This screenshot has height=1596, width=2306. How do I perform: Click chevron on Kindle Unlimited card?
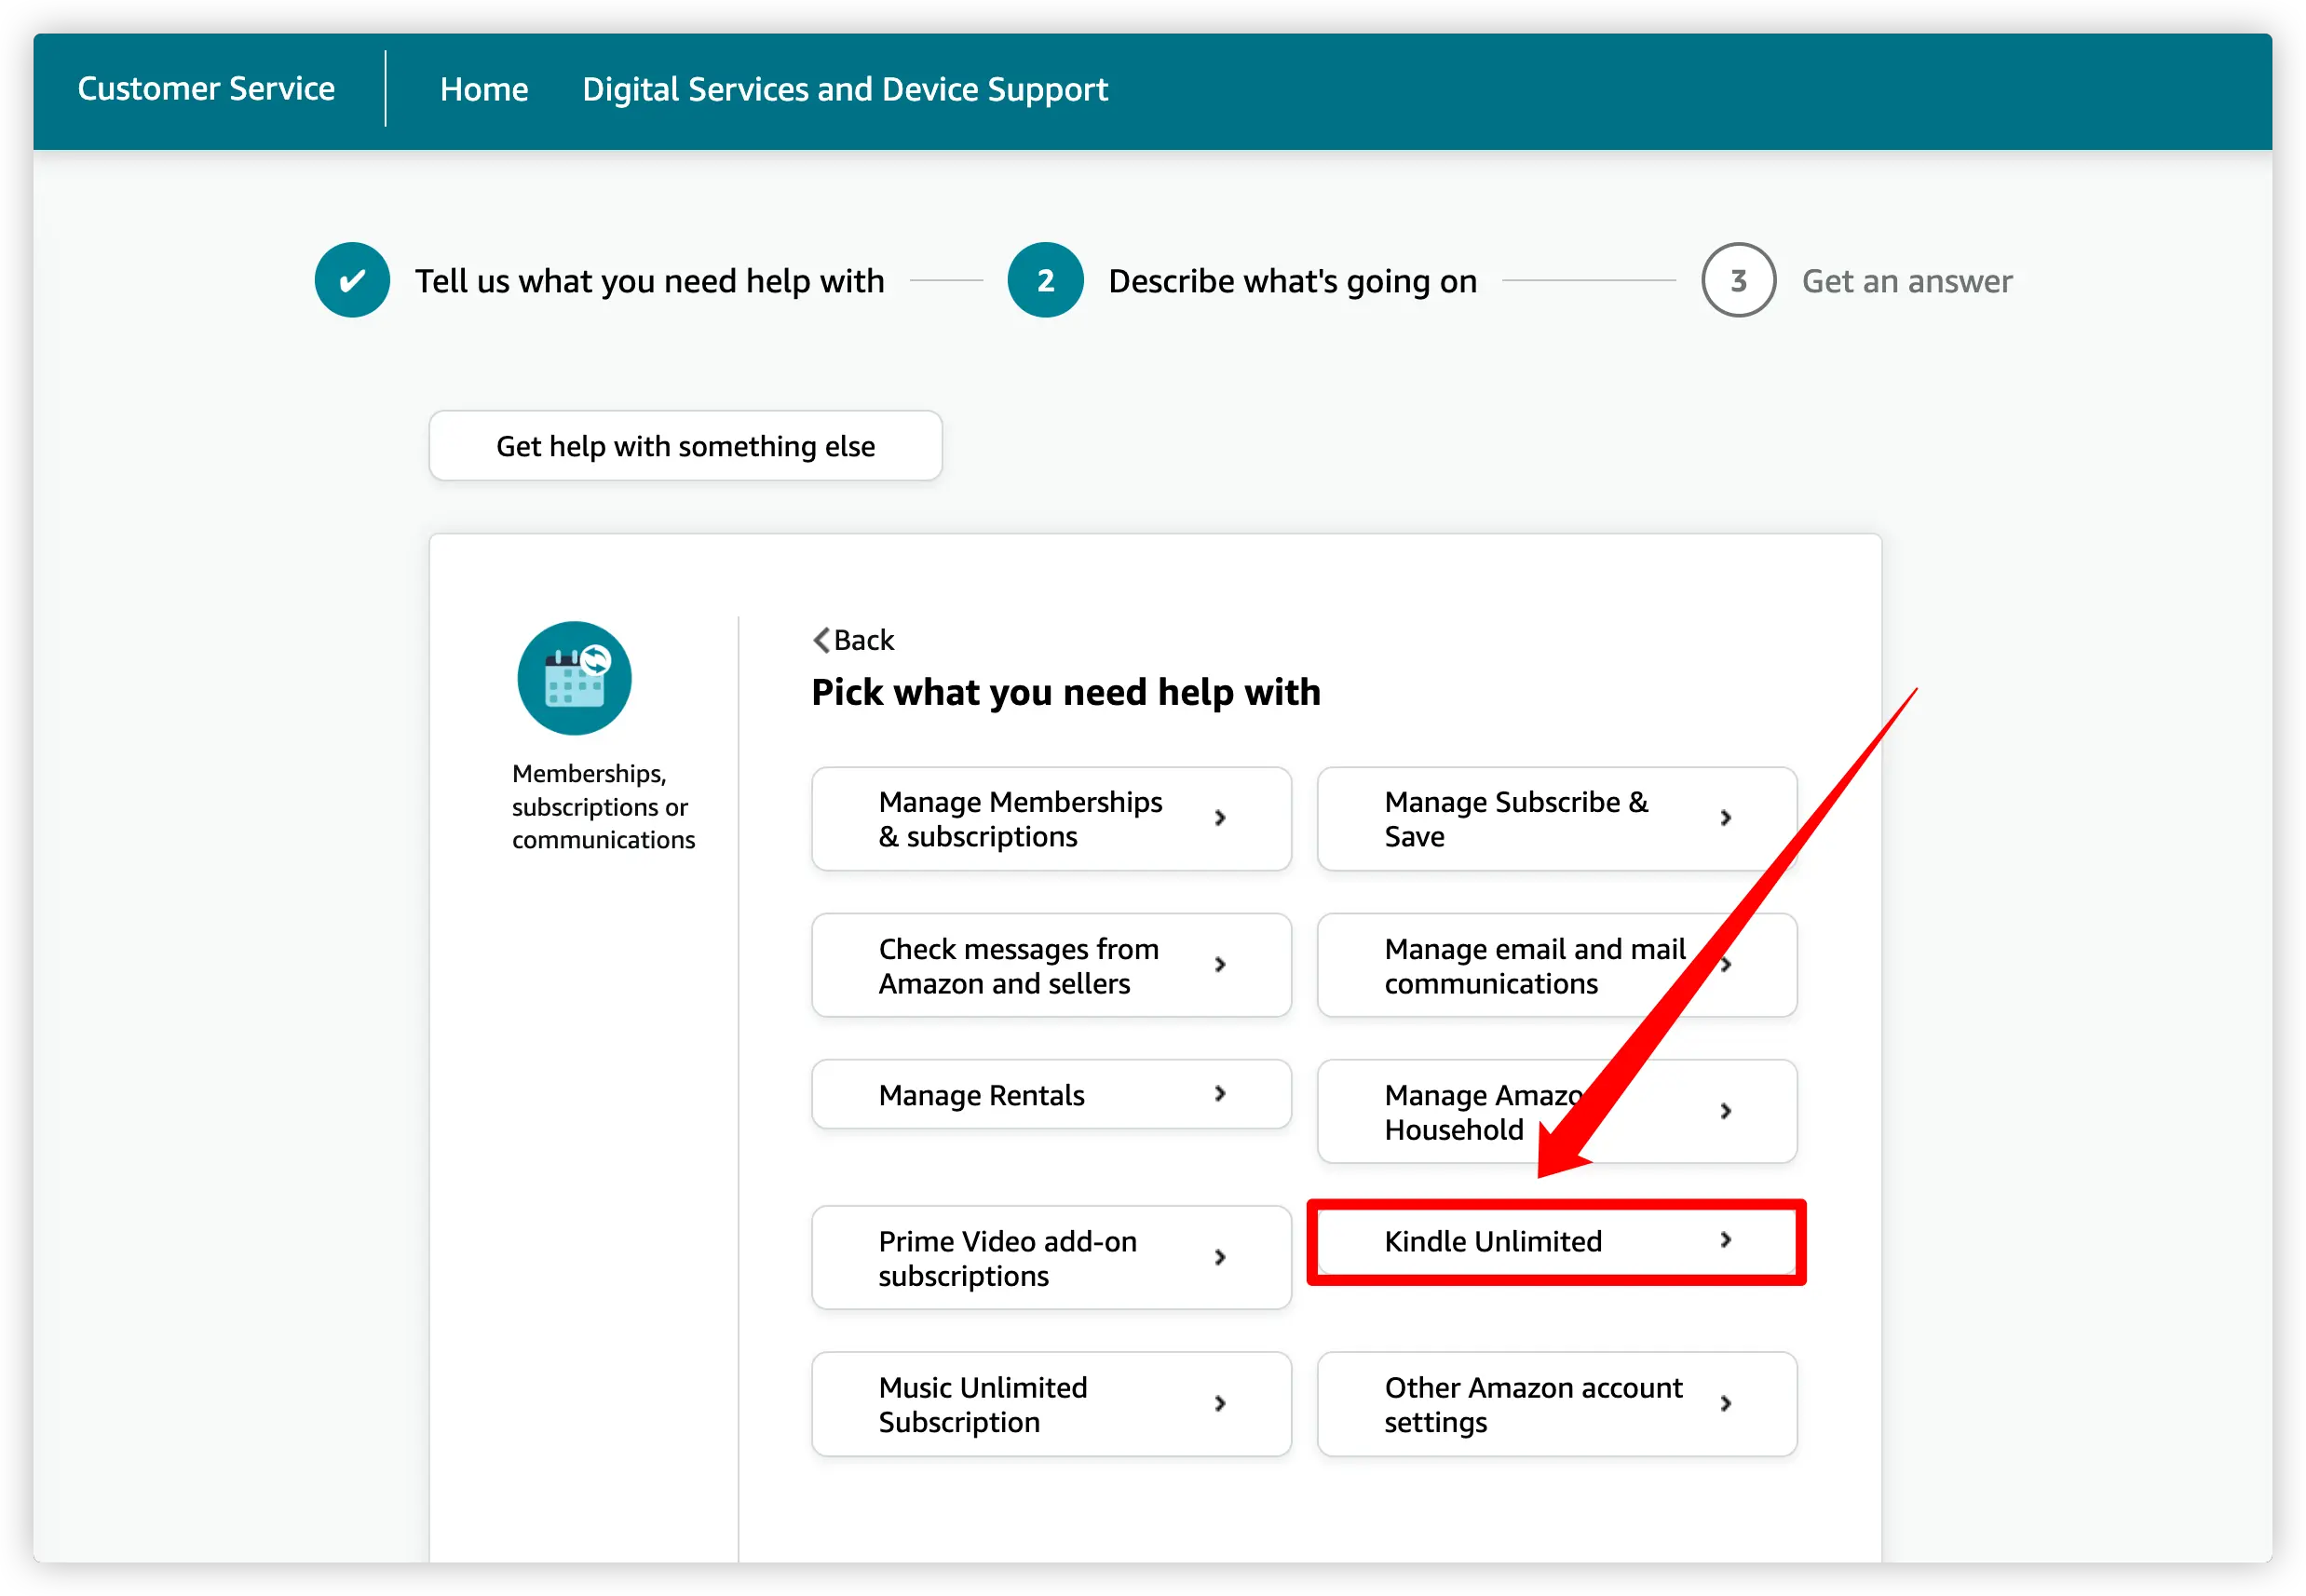point(1726,1240)
